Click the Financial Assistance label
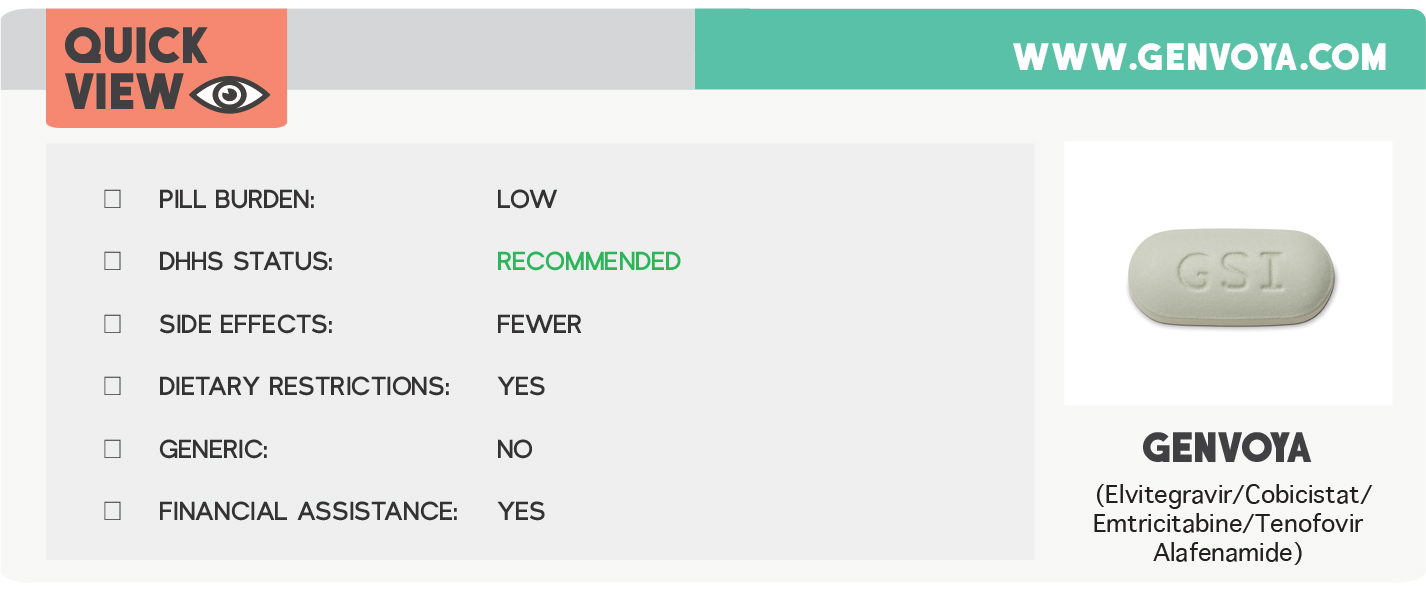The width and height of the screenshot is (1426, 591). pos(308,511)
